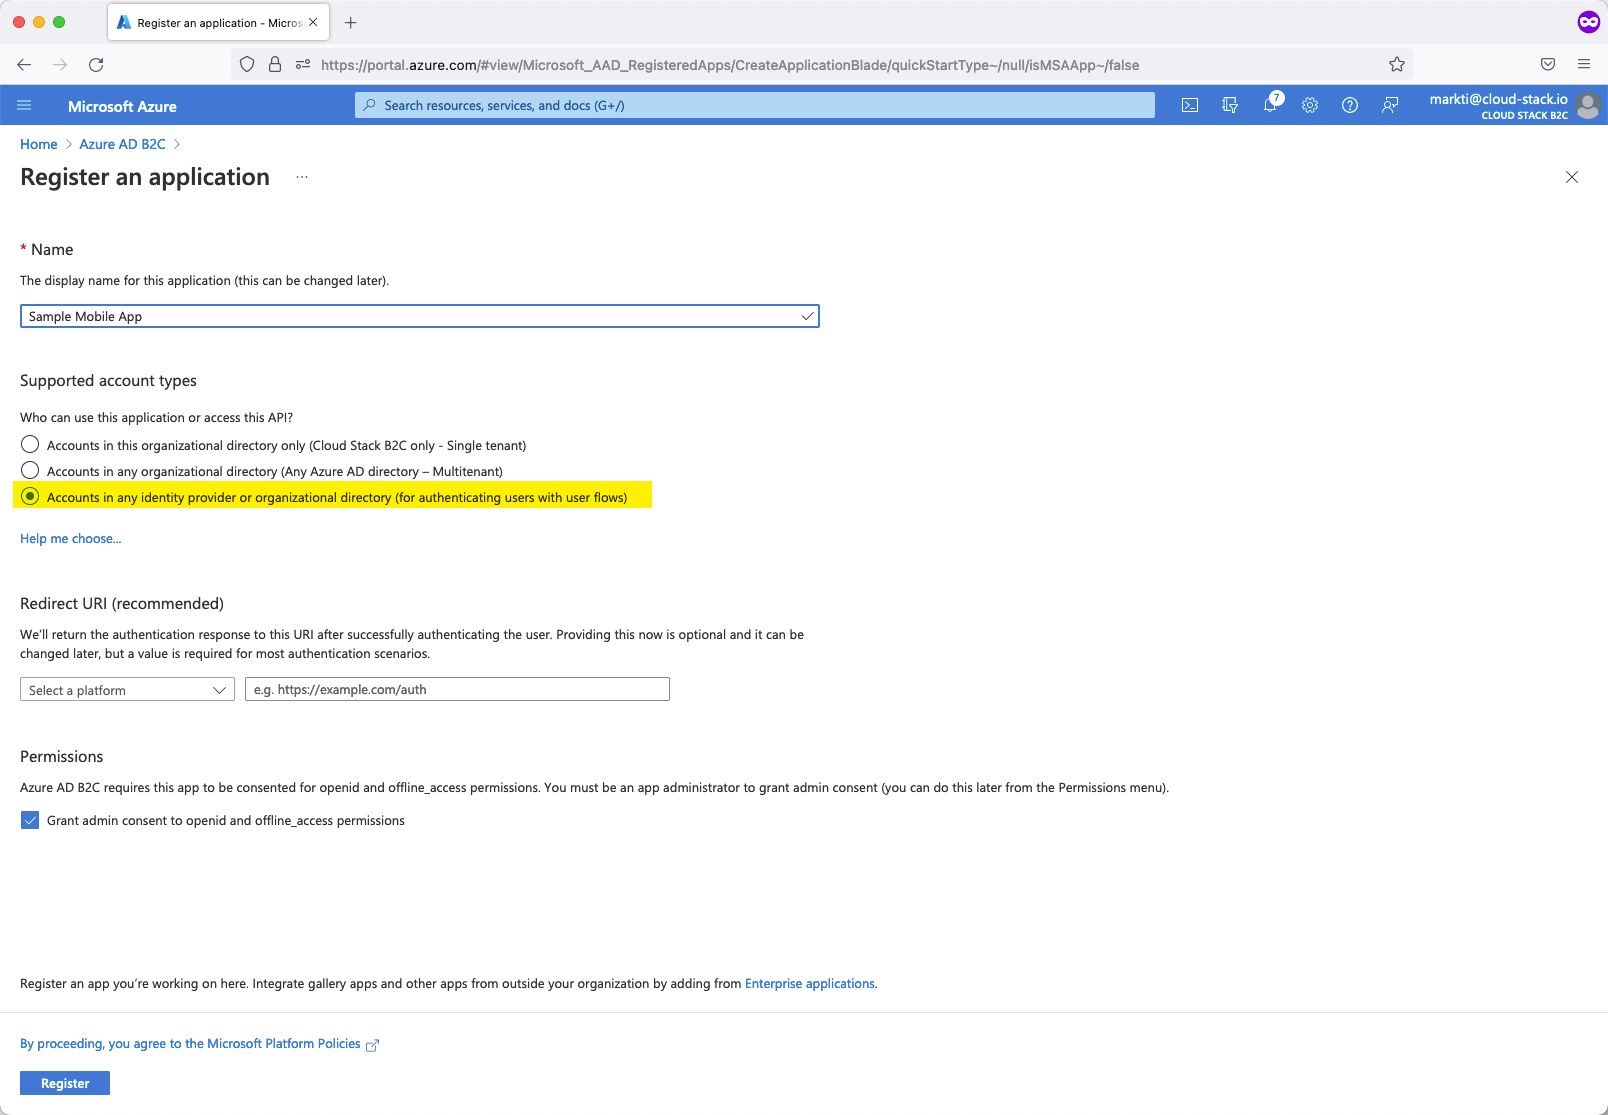Viewport: 1608px width, 1115px height.
Task: Click the Name field containing Sample Mobile App
Action: tap(420, 317)
